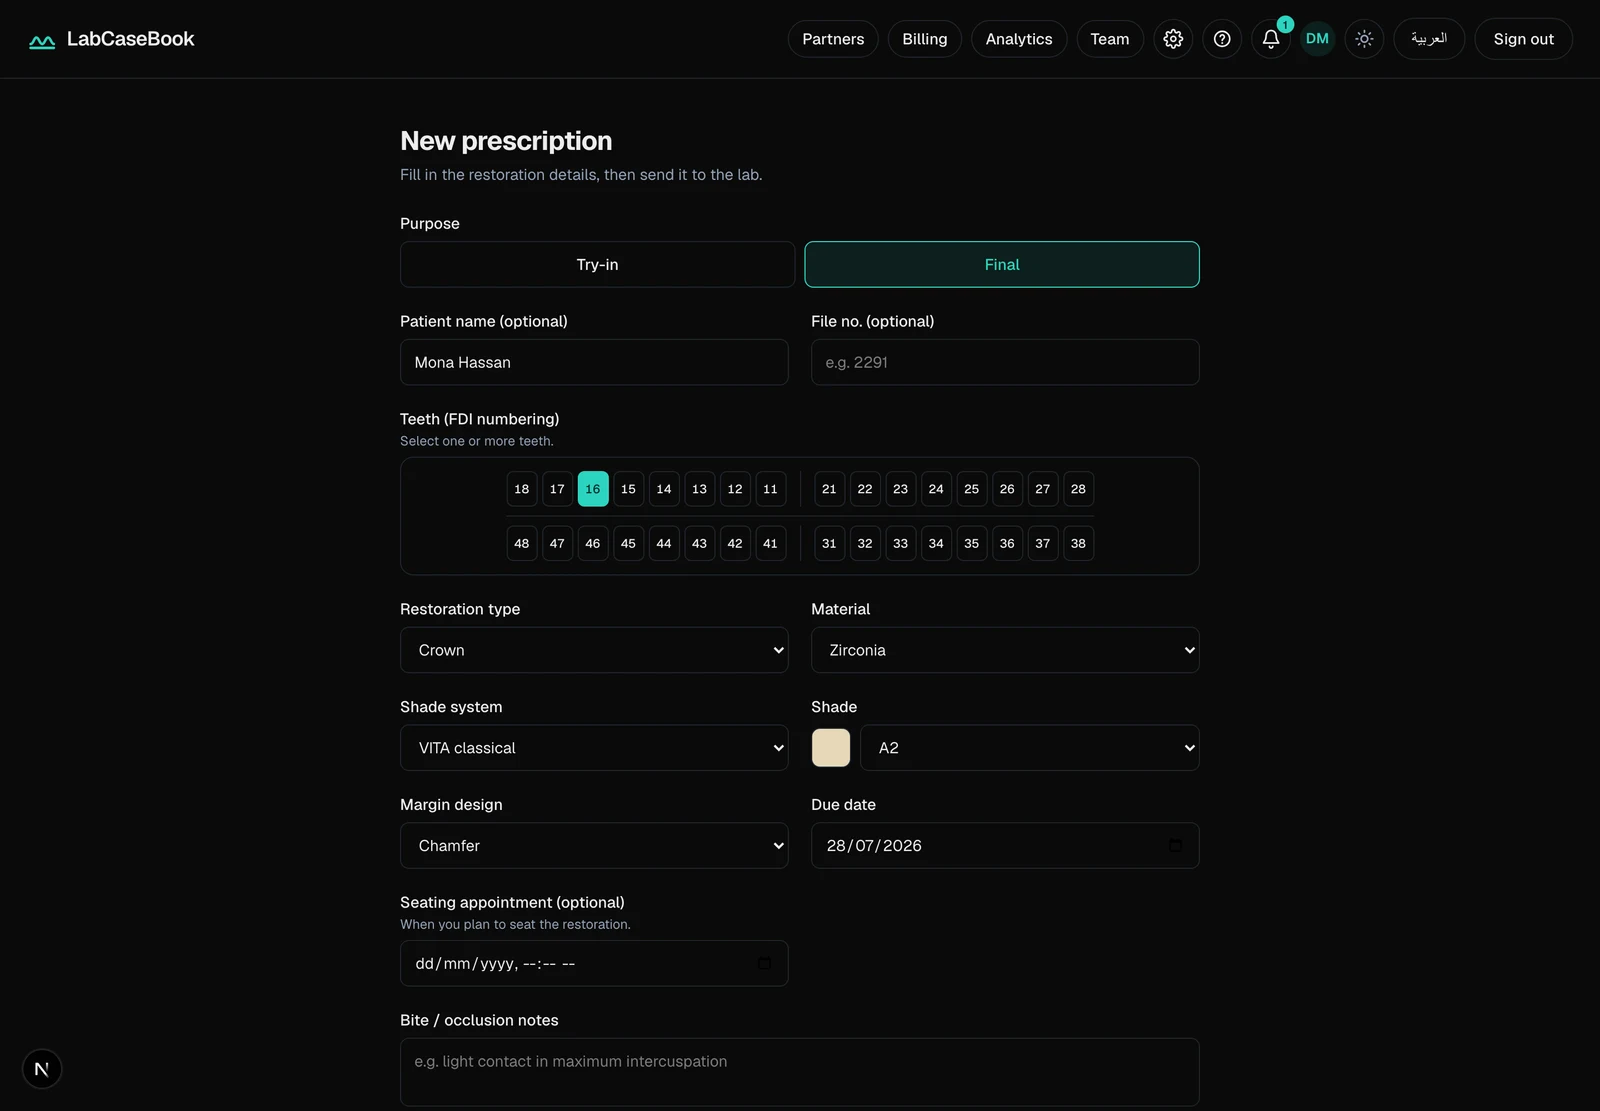Select tooth 15
The image size is (1600, 1111).
click(x=628, y=489)
